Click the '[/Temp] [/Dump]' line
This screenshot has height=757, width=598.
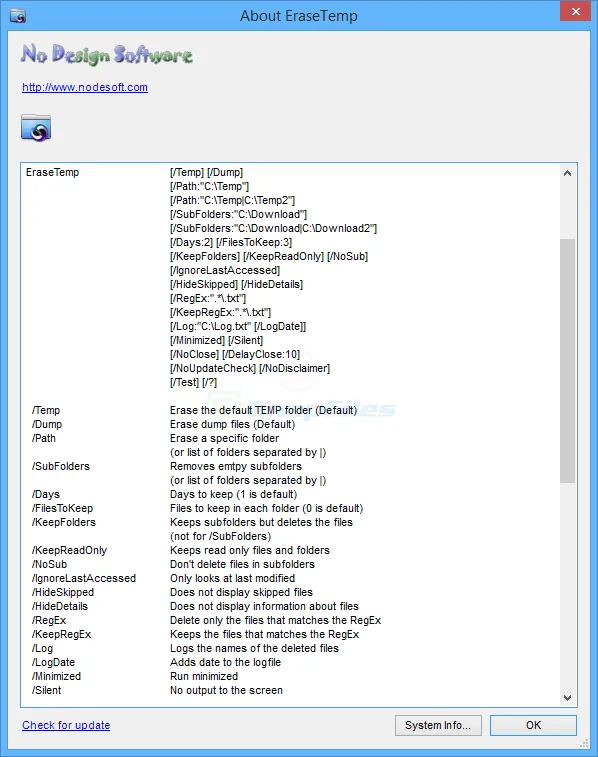pyautogui.click(x=207, y=172)
